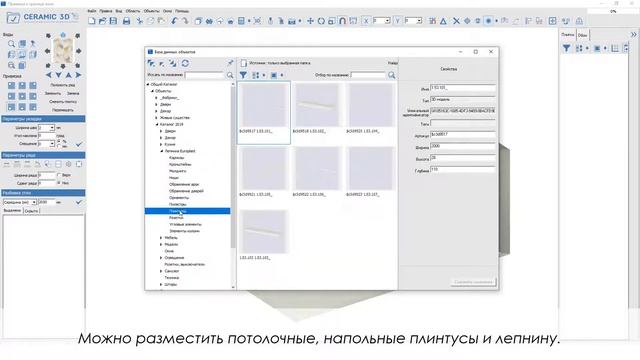
Task: Select Молдинги in the catalog tree
Action: coord(178,171)
